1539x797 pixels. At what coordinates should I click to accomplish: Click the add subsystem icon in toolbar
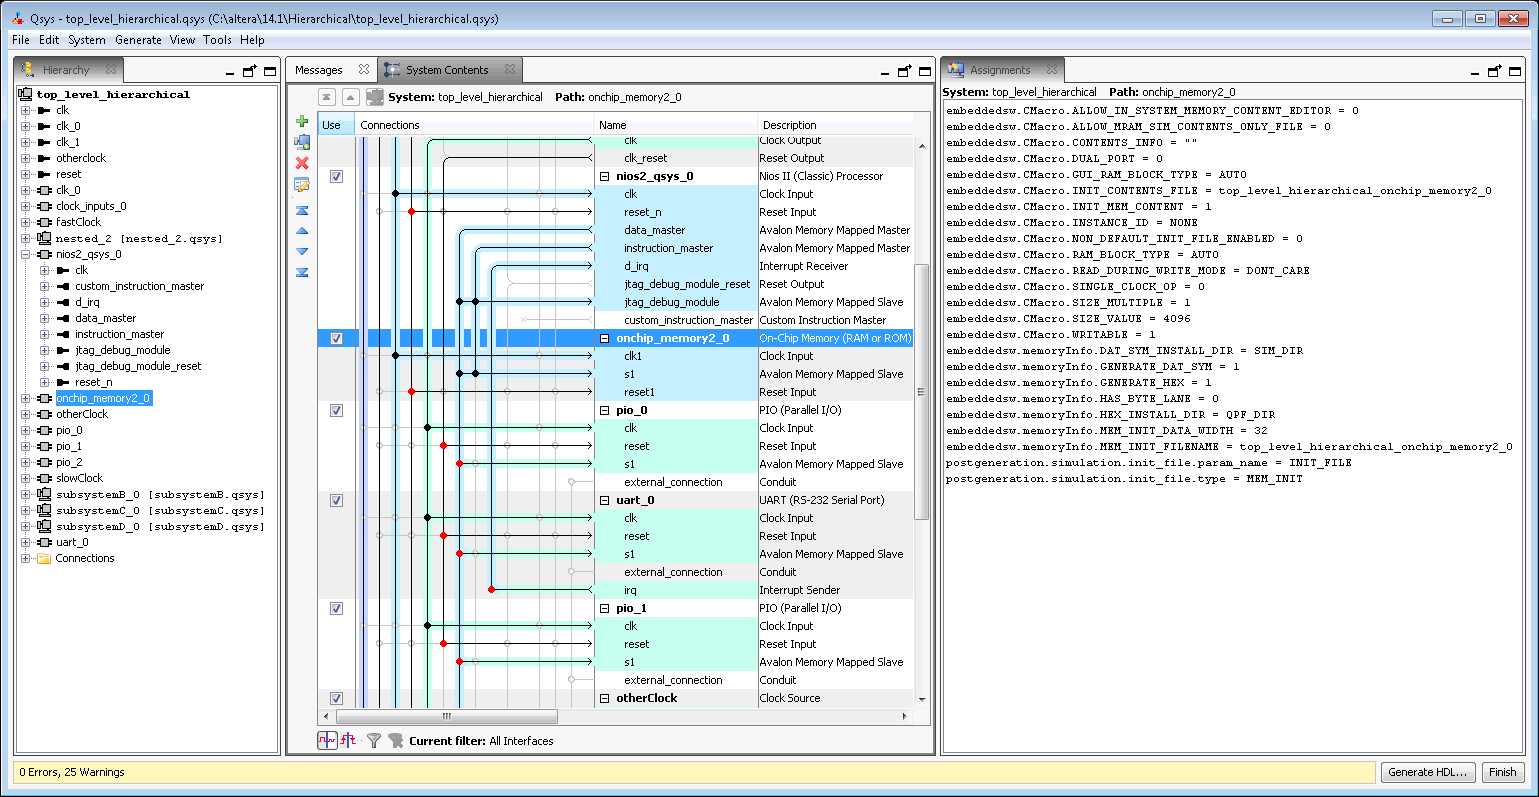pos(302,142)
